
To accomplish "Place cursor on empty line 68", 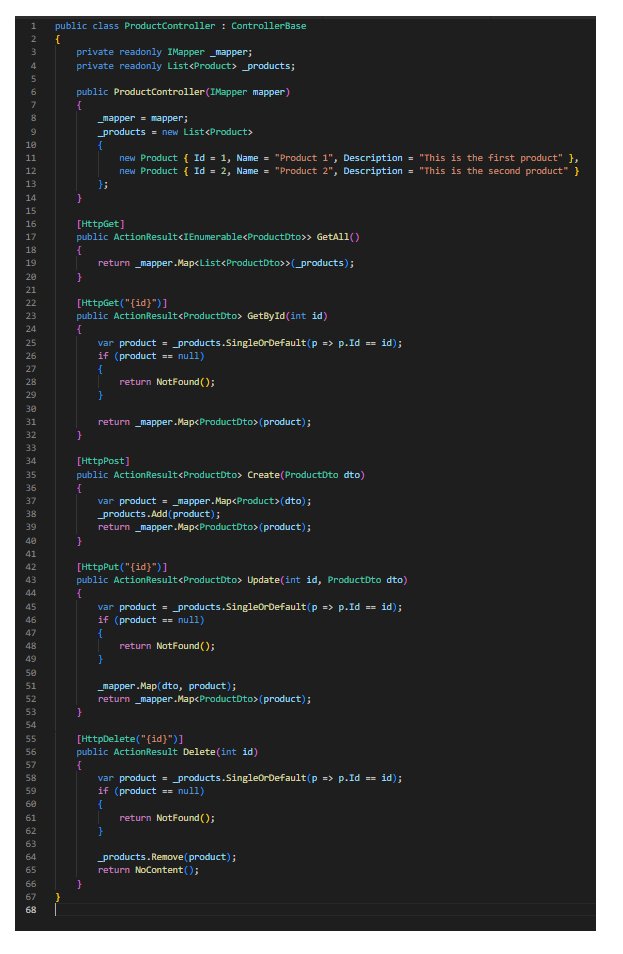I will (x=325, y=910).
